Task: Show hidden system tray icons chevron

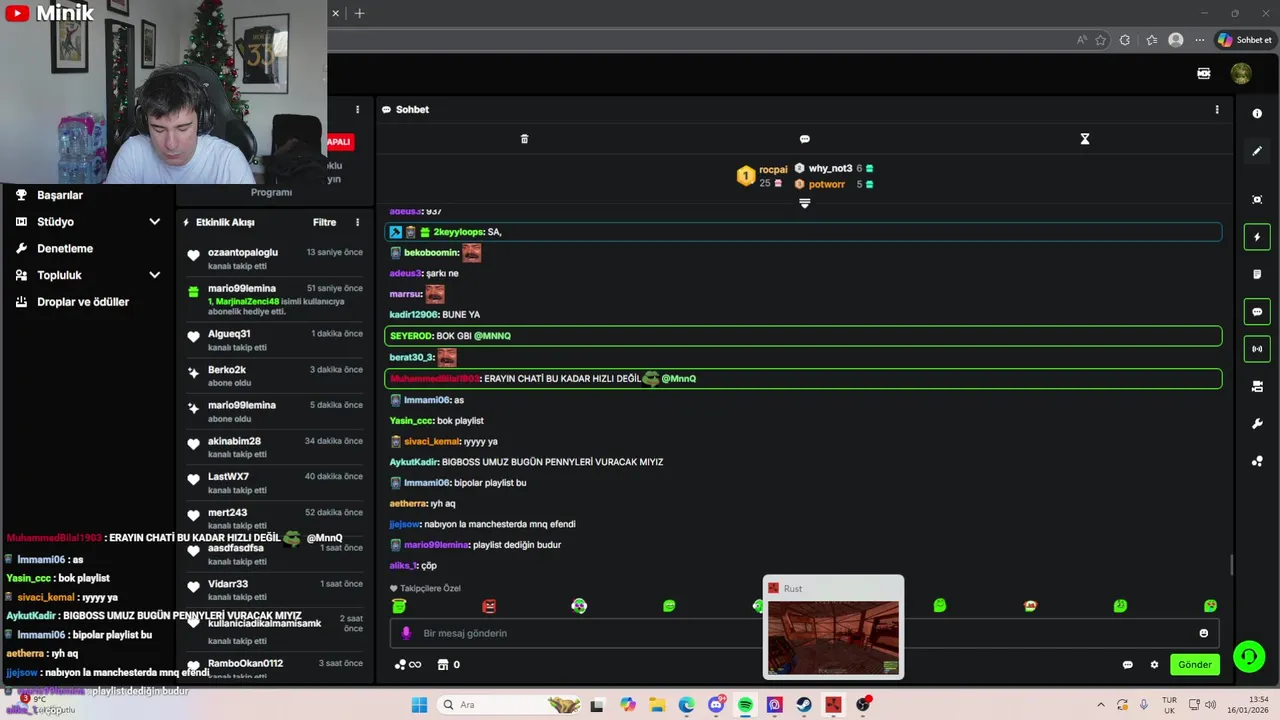Action: (x=1101, y=705)
